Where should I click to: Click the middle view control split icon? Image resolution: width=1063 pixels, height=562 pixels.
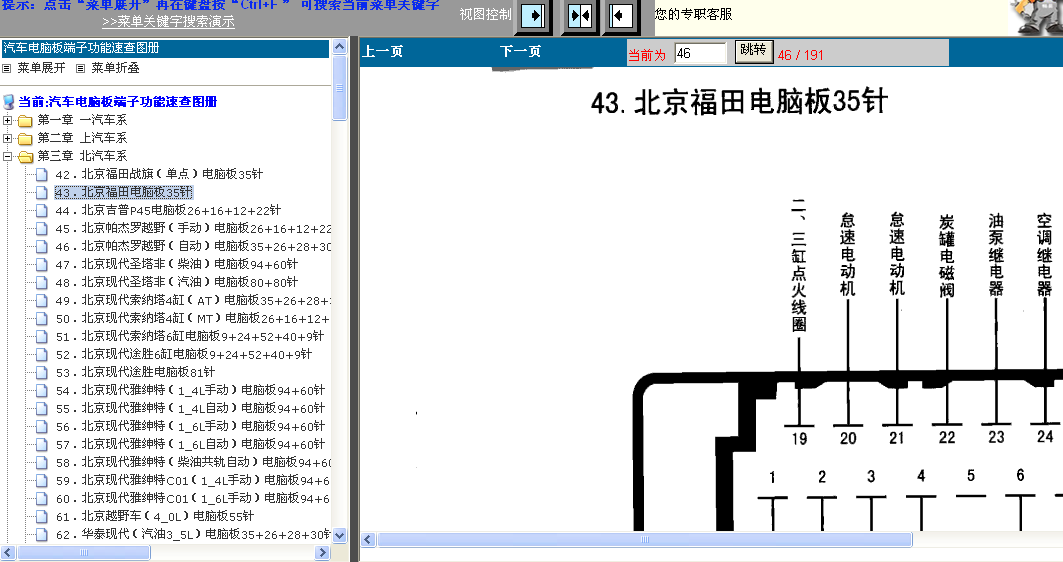(x=580, y=16)
